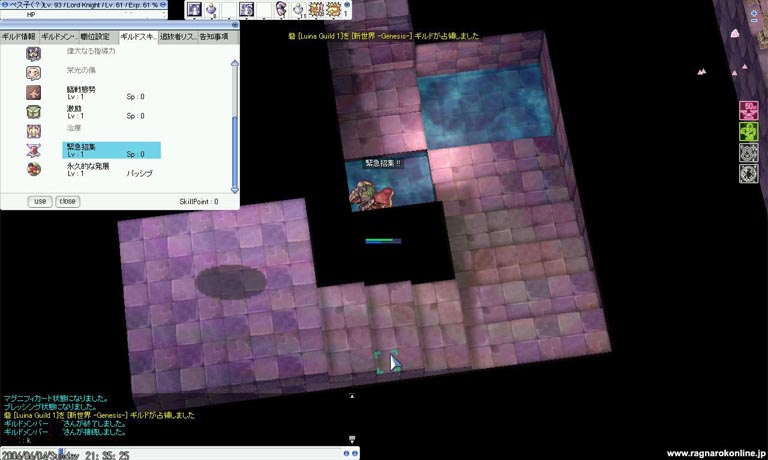Viewport: 768px width, 460px height.
Task: Select the 緊急招集 skill icon
Action: (33, 150)
